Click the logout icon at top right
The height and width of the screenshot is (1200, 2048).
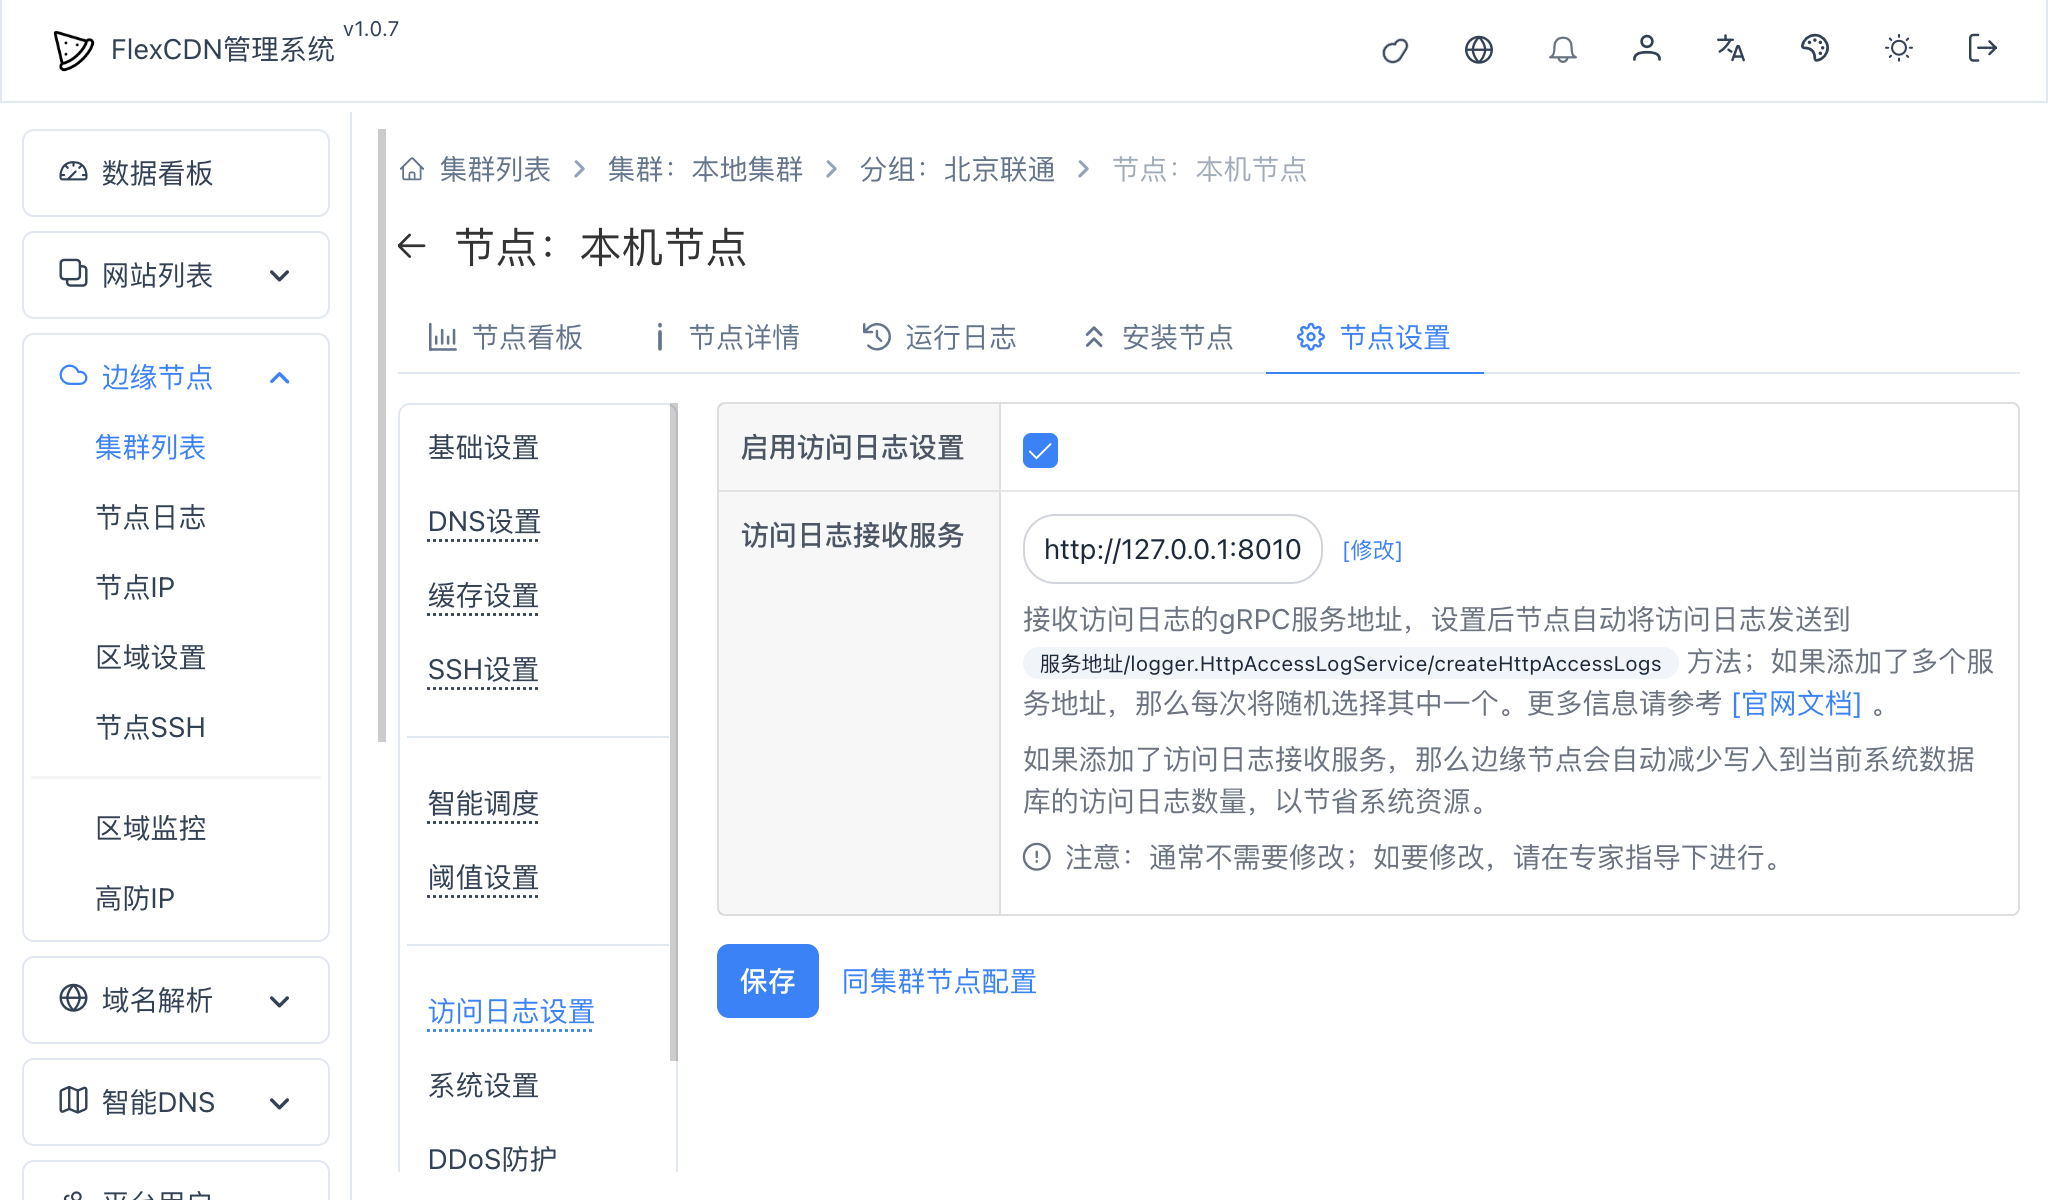[1981, 50]
